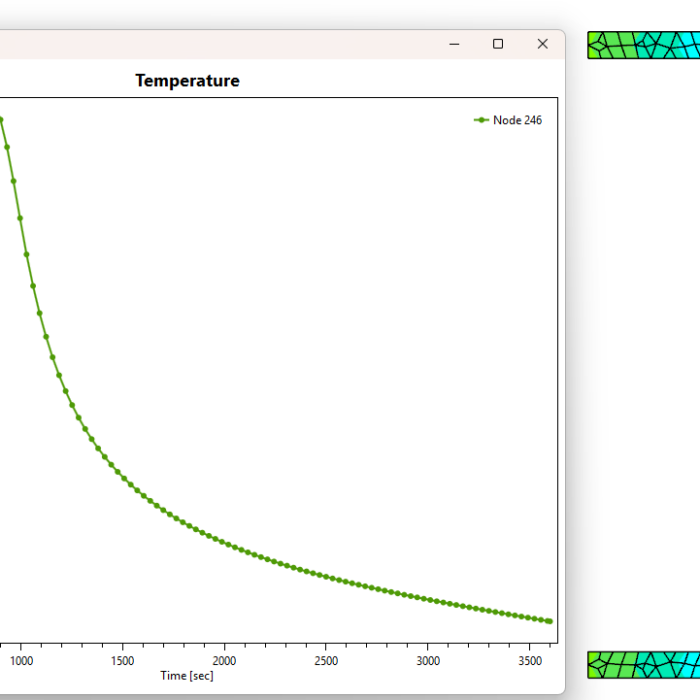
Task: Click the Time [sec] axis label
Action: pos(187,676)
